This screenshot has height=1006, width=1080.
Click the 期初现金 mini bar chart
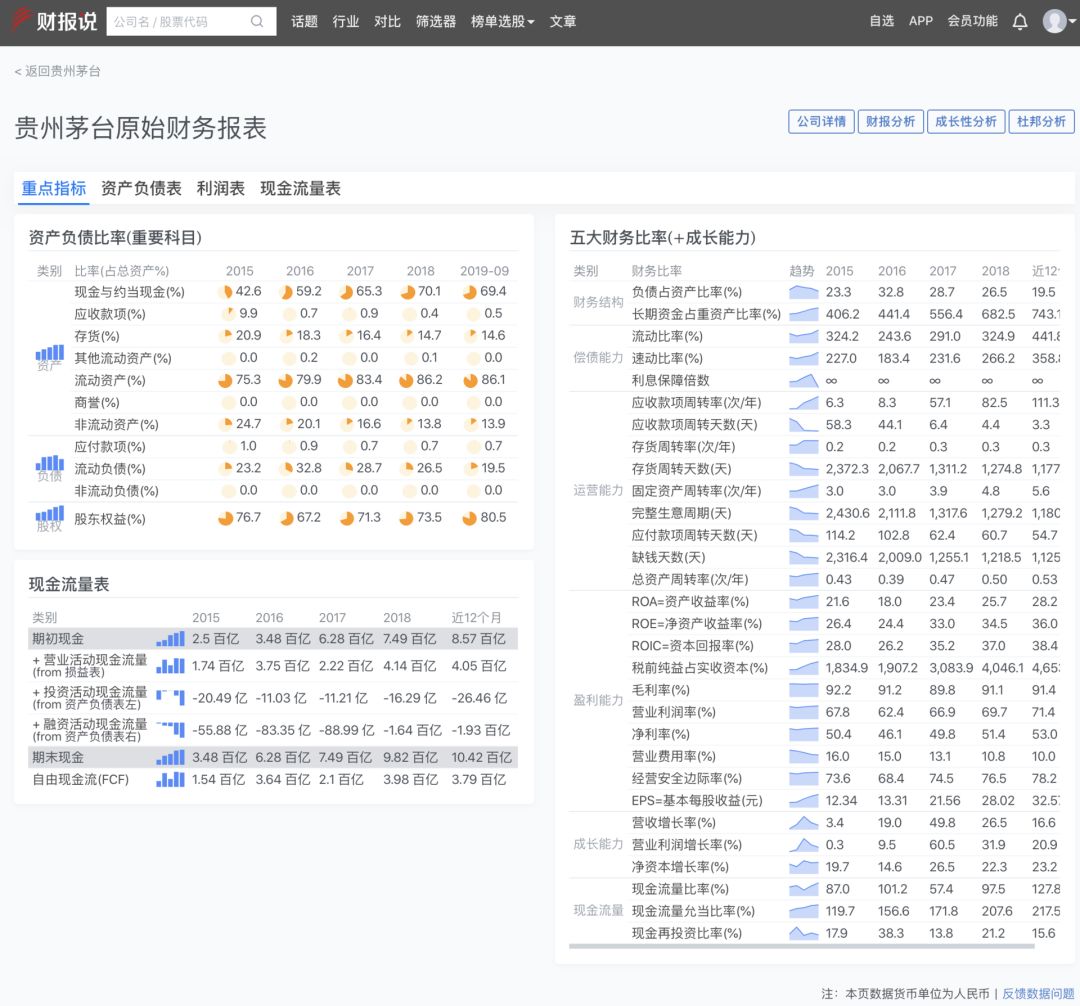coord(170,639)
